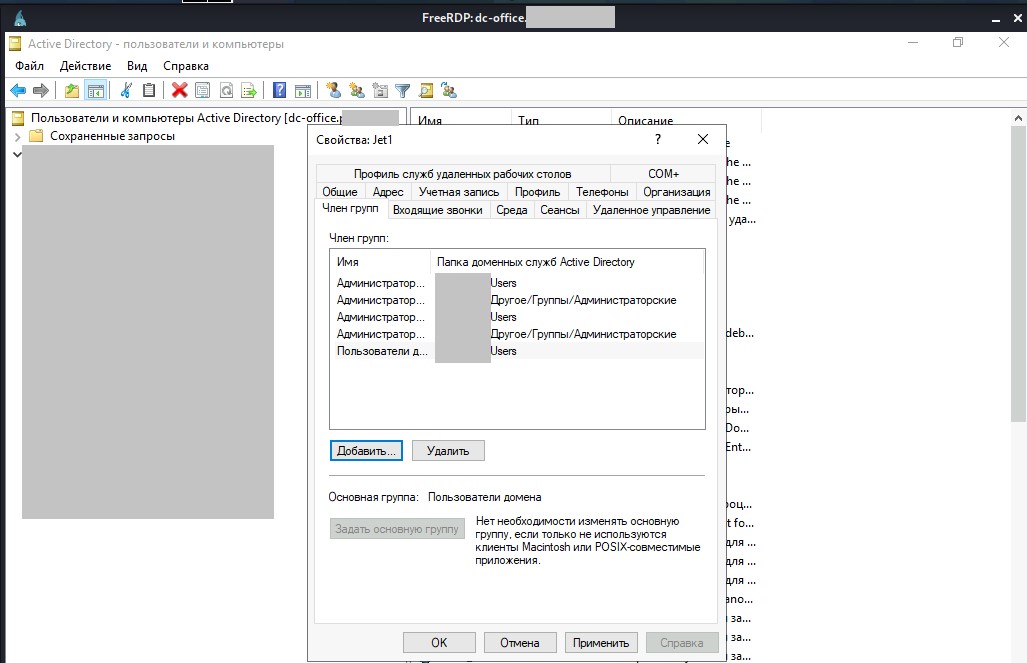The height and width of the screenshot is (663, 1027).
Task: Click the Имя column header in group list
Action: click(x=379, y=262)
